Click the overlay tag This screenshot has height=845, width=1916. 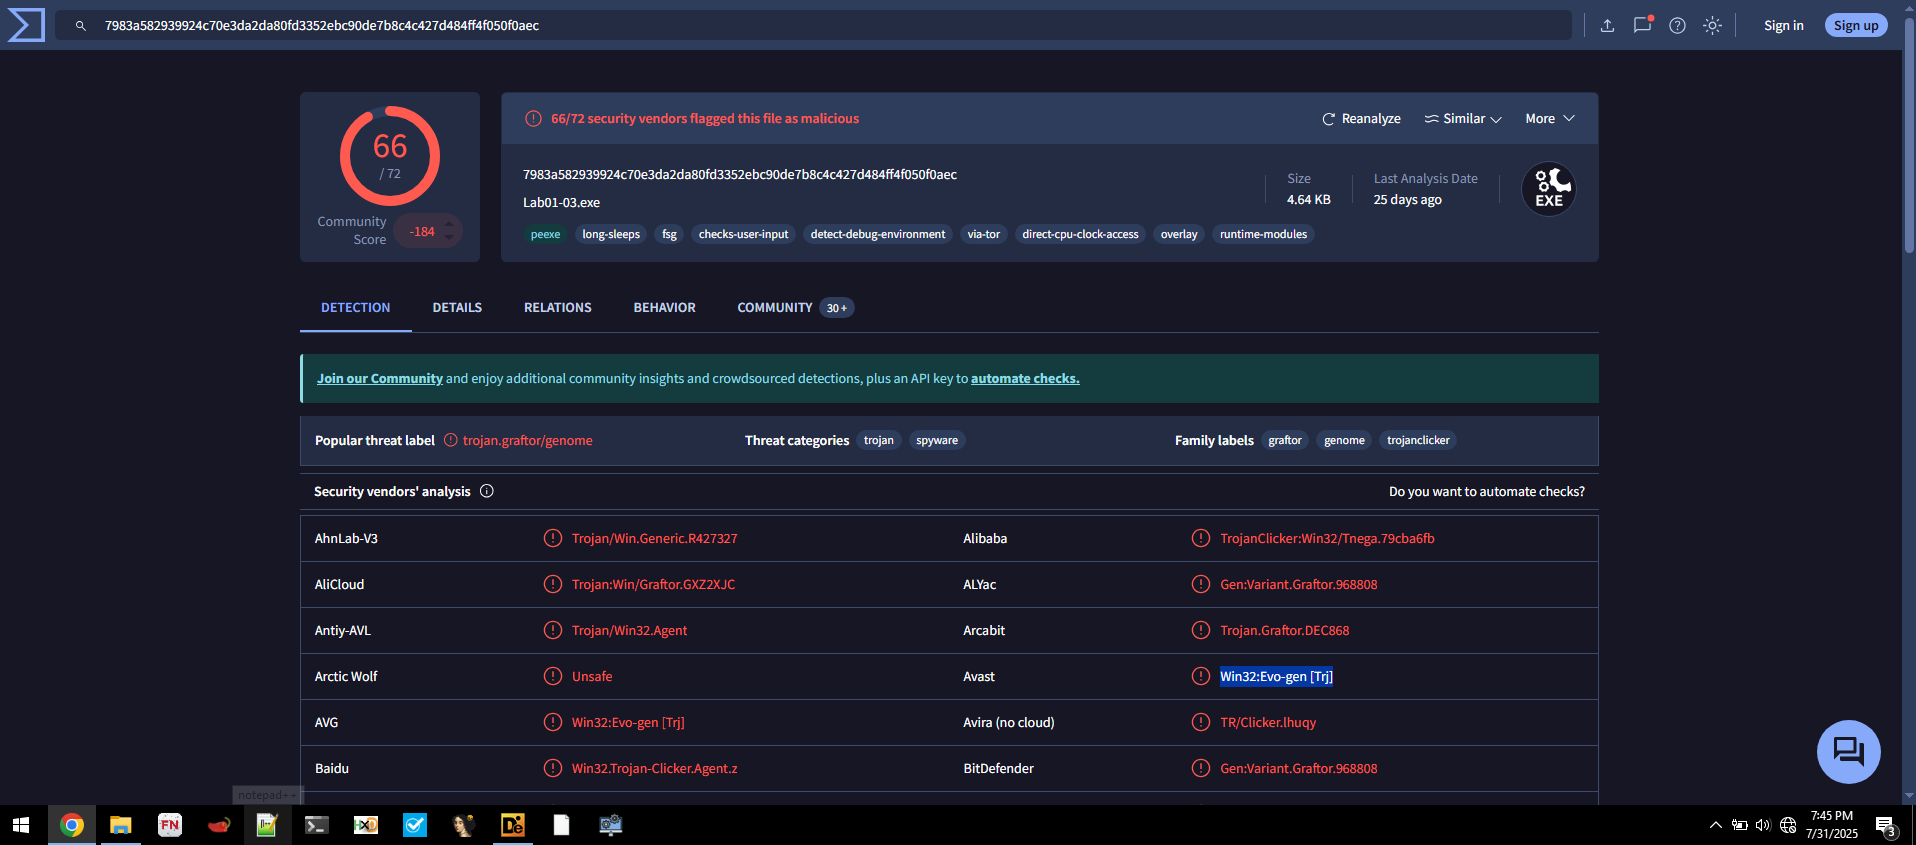[x=1179, y=235]
